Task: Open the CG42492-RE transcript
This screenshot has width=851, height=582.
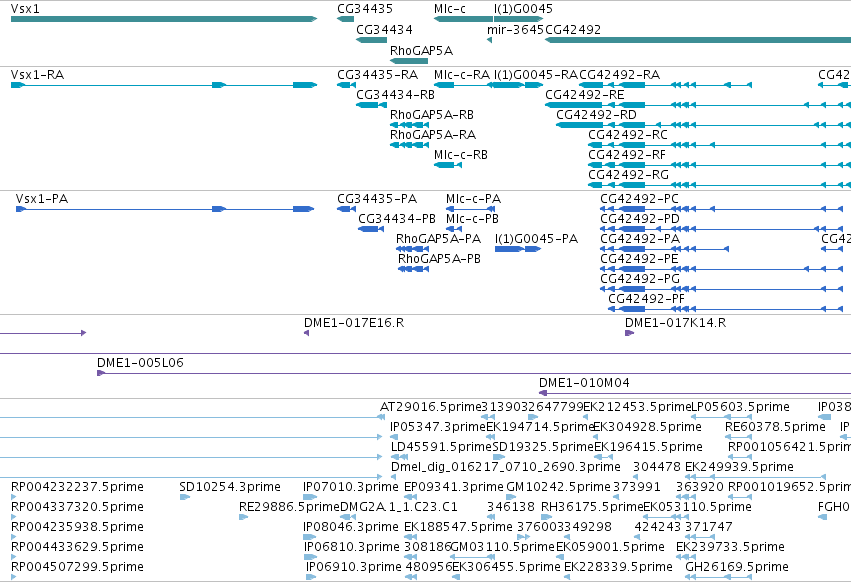Action: point(698,105)
